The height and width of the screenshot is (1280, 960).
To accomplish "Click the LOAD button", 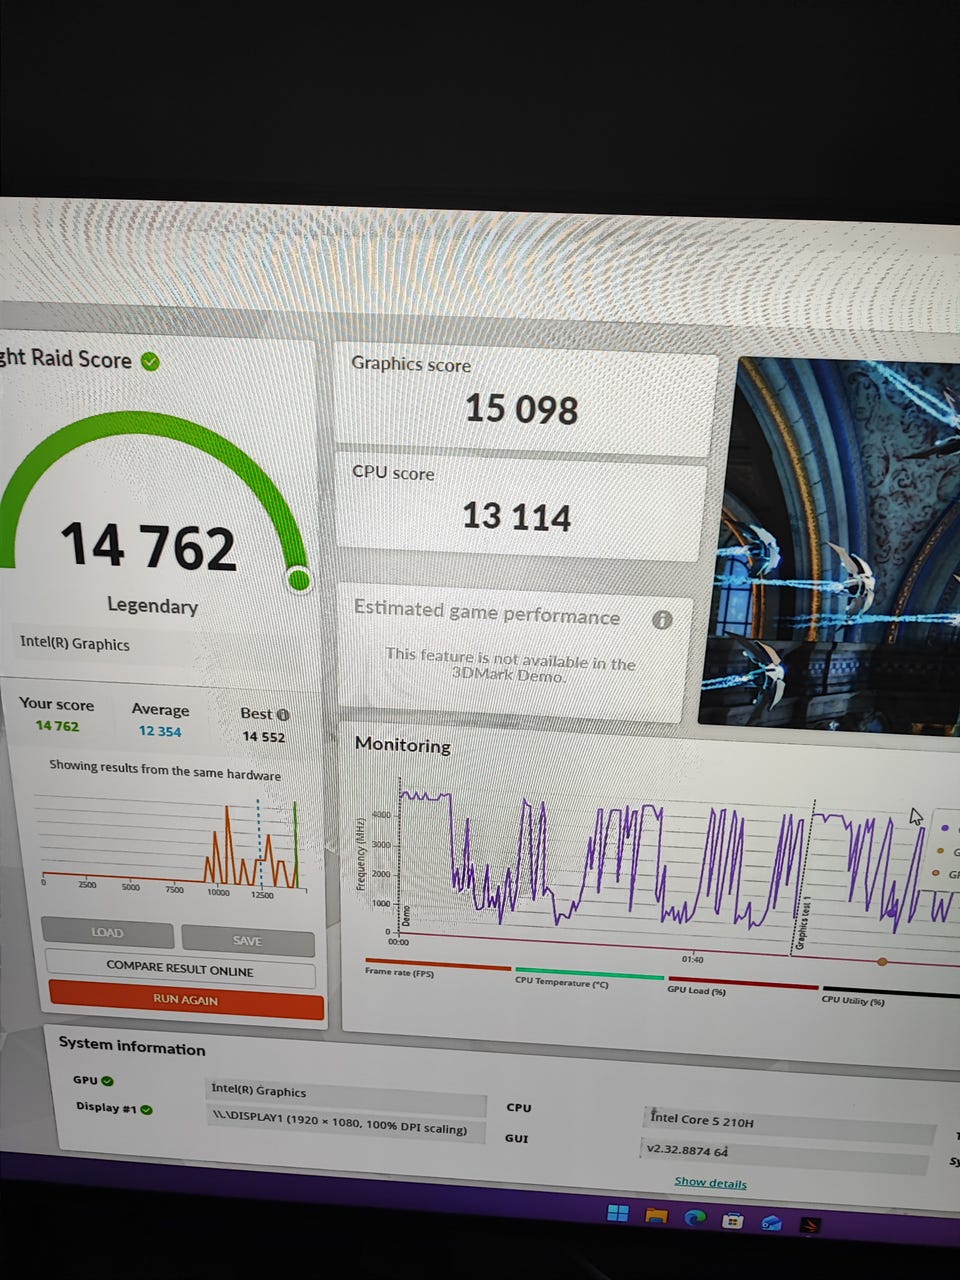I will (x=107, y=933).
